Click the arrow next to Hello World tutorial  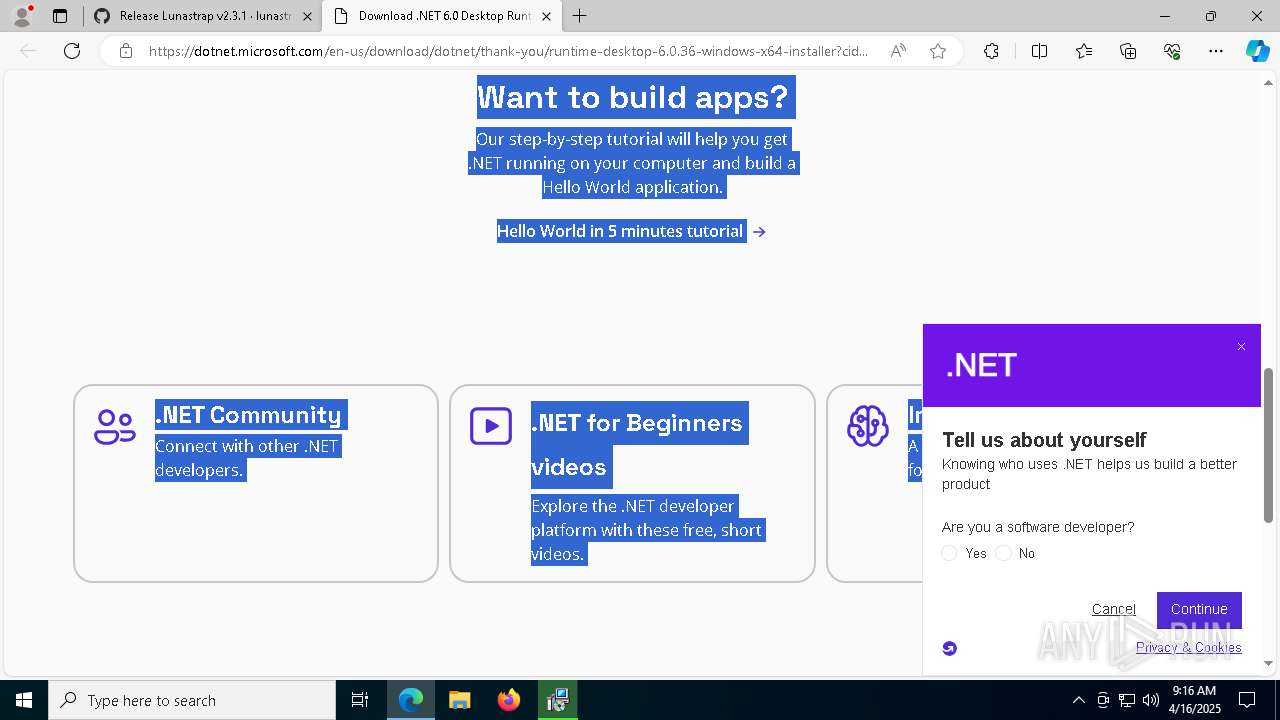760,232
